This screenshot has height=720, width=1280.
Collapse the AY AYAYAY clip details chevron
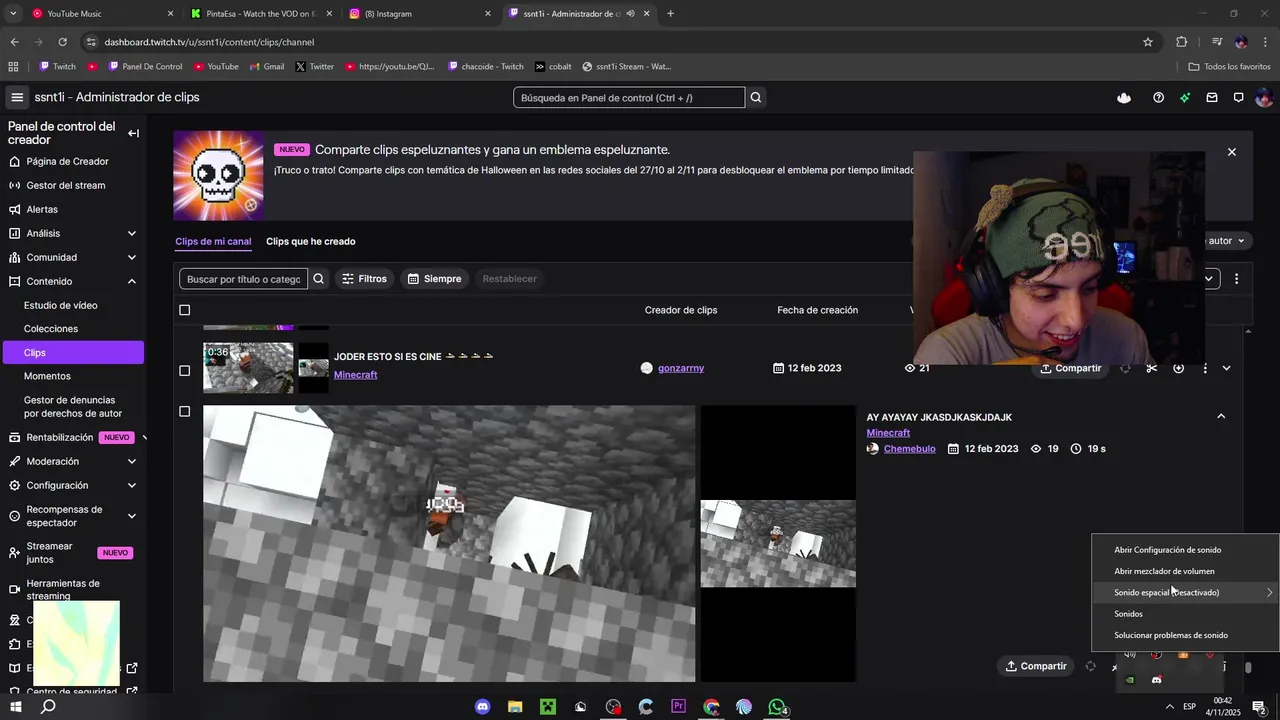pos(1221,416)
